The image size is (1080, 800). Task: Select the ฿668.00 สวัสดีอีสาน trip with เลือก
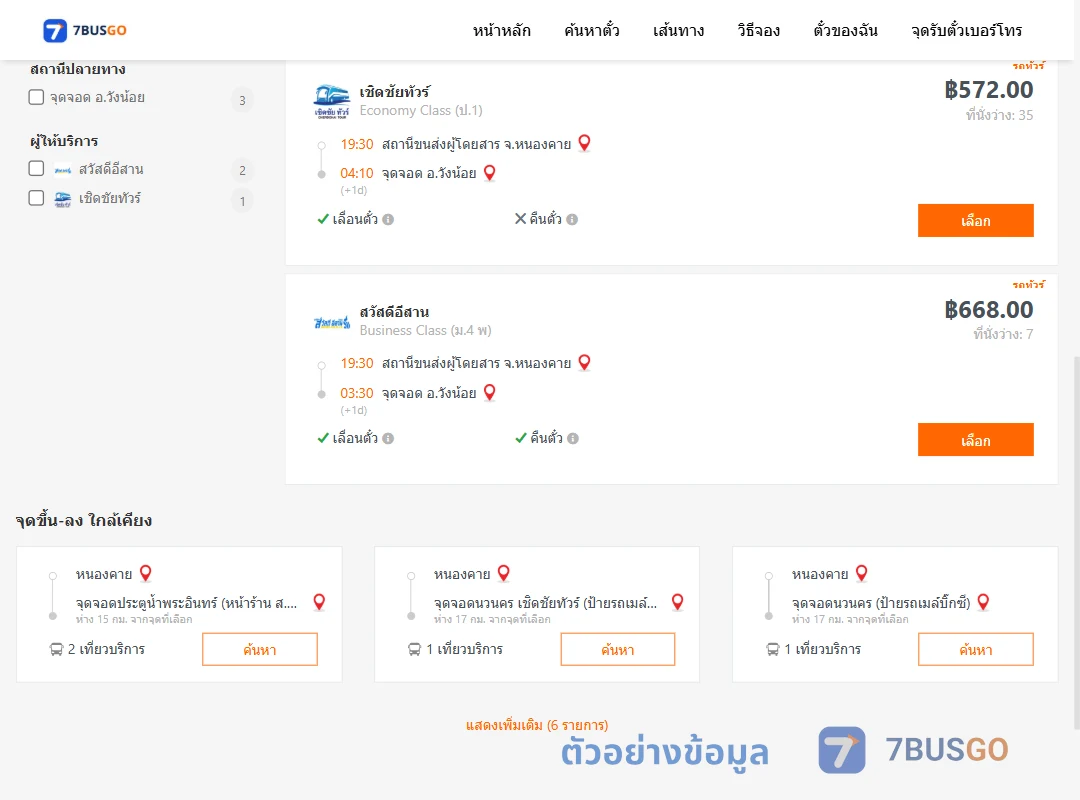975,440
